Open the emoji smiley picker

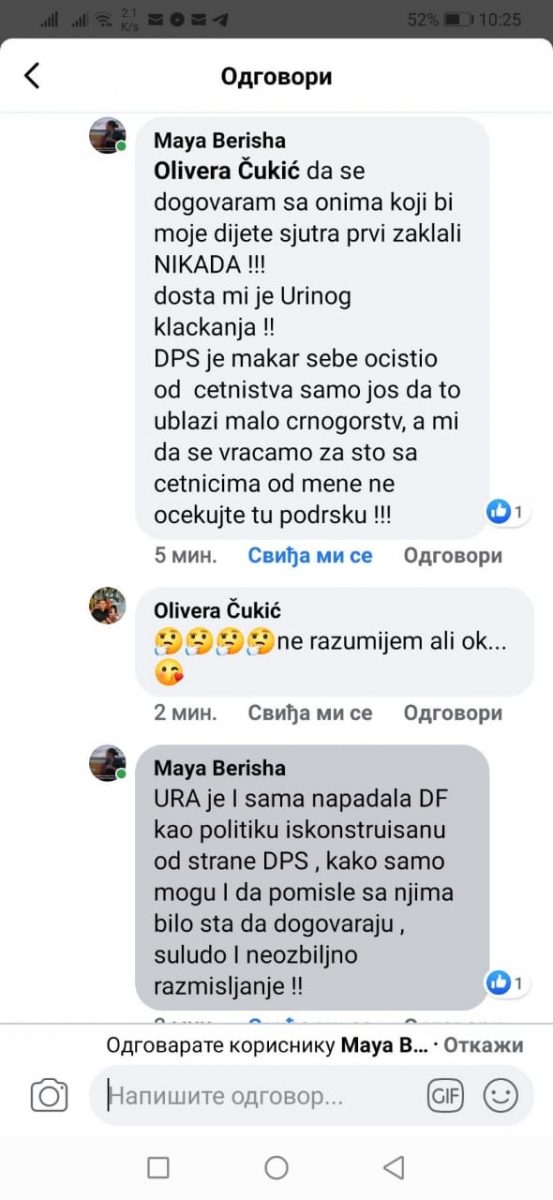[x=500, y=1096]
